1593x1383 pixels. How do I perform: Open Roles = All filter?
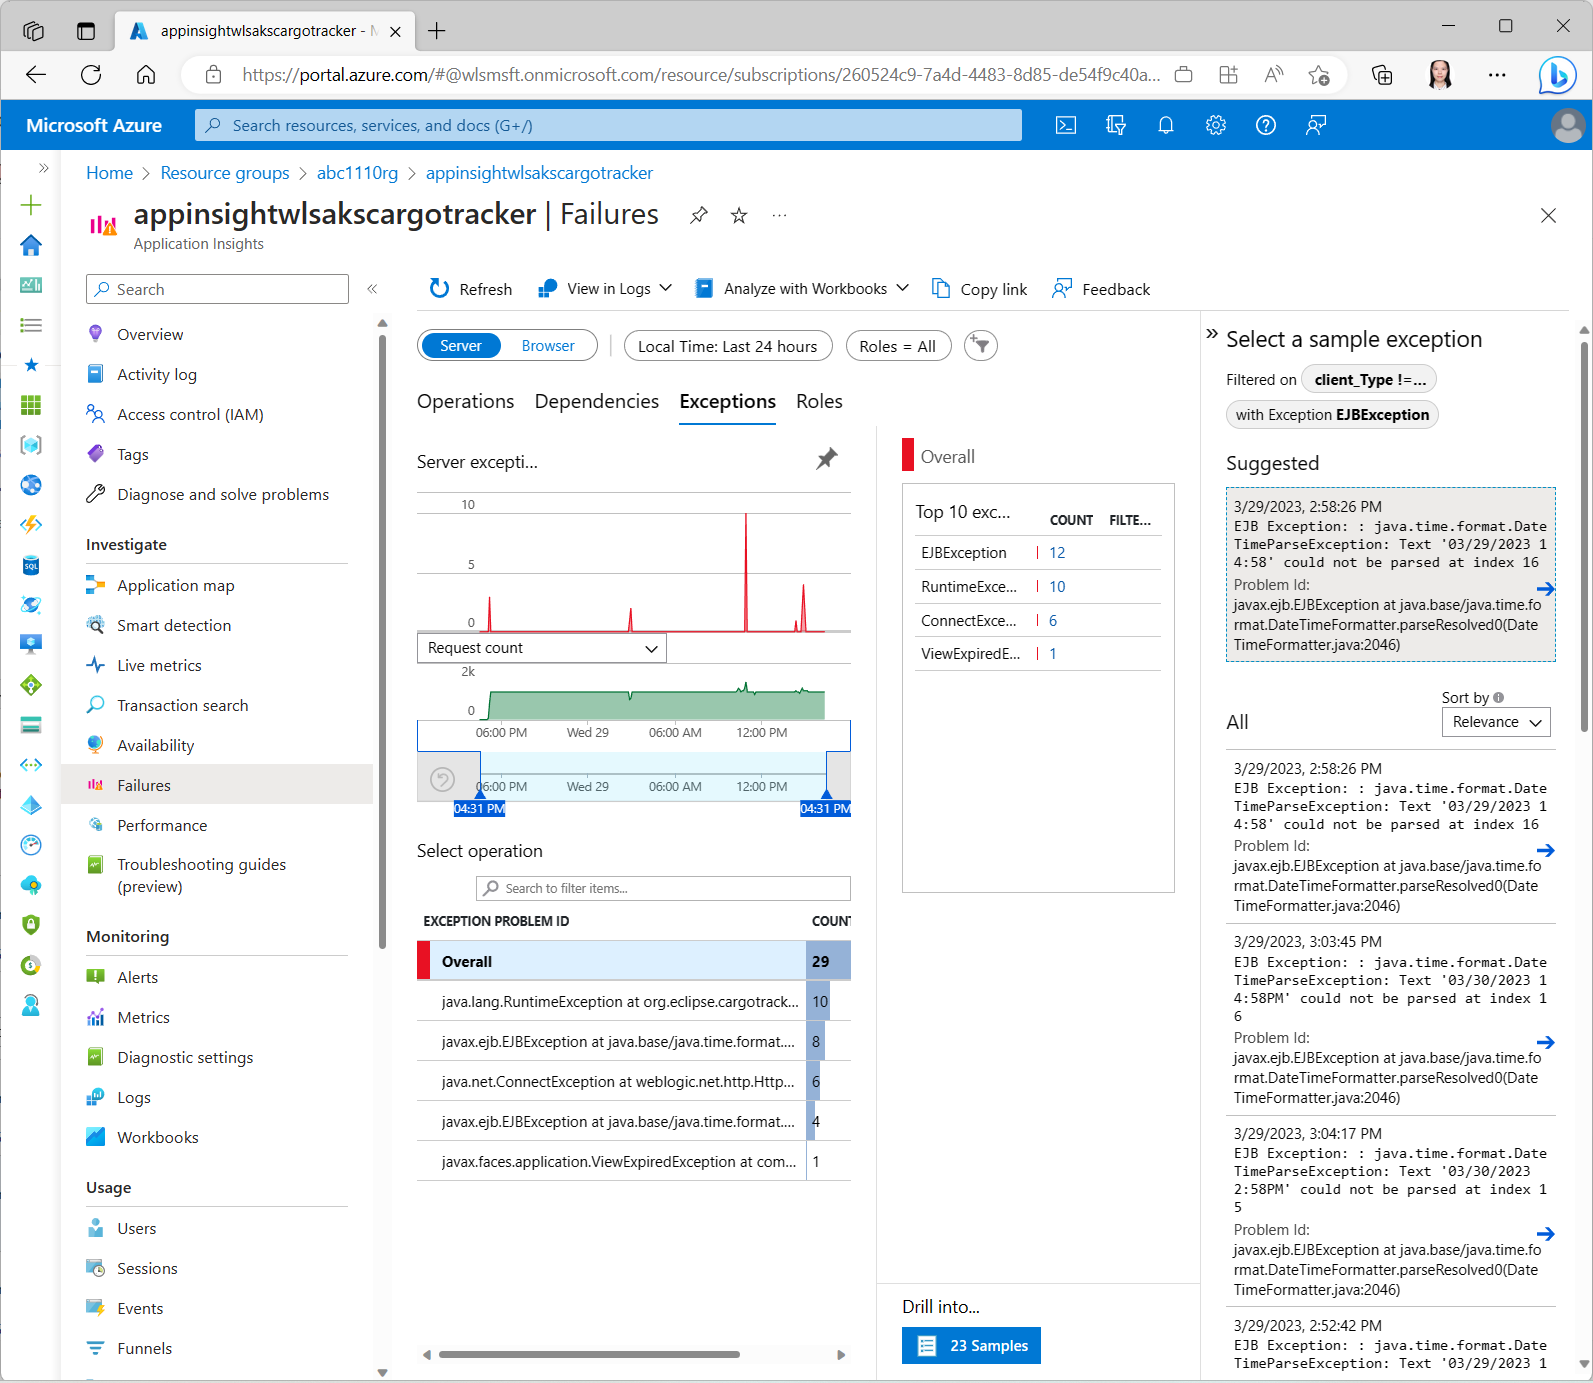point(898,346)
